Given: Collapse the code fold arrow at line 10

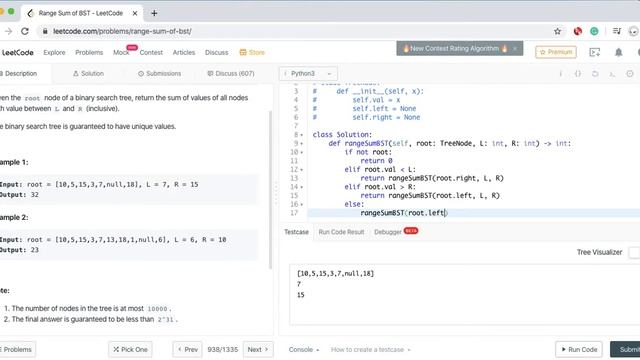Looking at the screenshot, I should tap(302, 152).
